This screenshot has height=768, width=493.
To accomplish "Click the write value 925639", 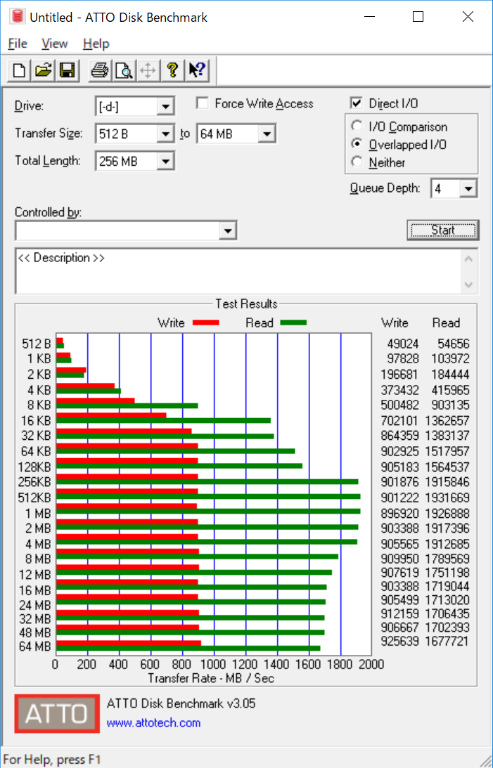I will coord(400,641).
